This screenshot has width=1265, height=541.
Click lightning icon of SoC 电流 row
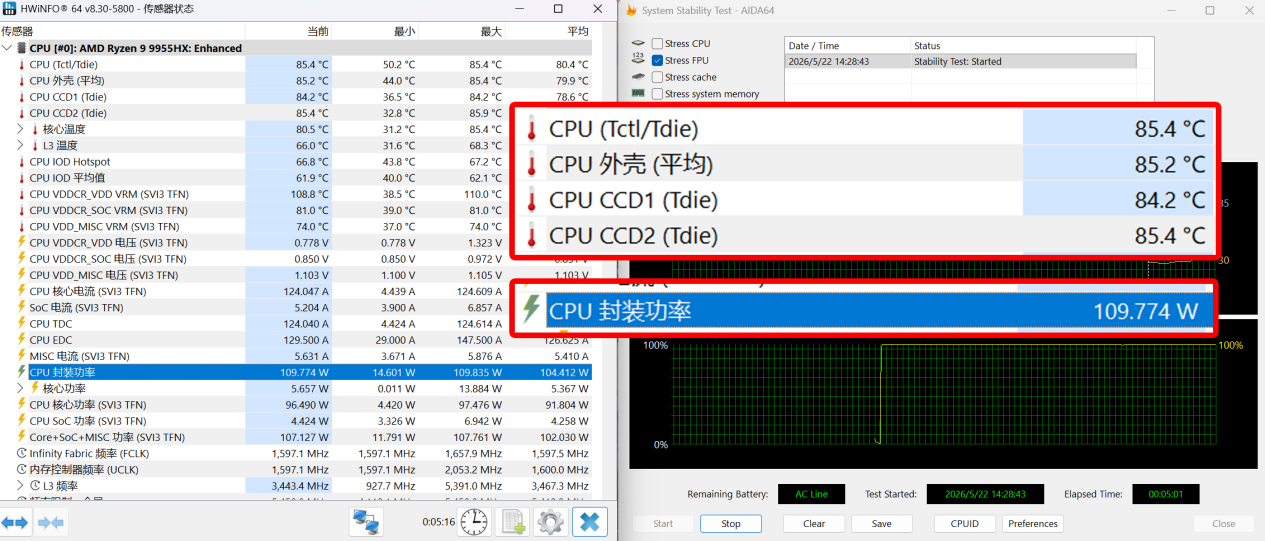coord(21,307)
